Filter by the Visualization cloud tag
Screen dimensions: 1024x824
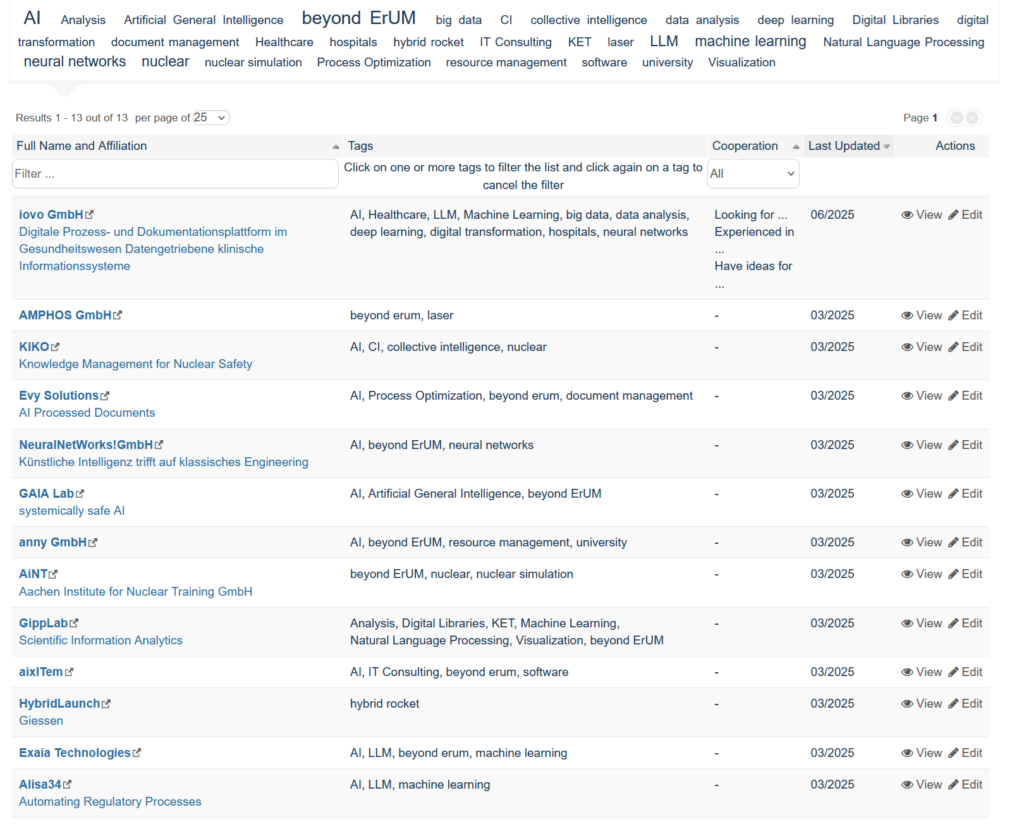pos(742,63)
